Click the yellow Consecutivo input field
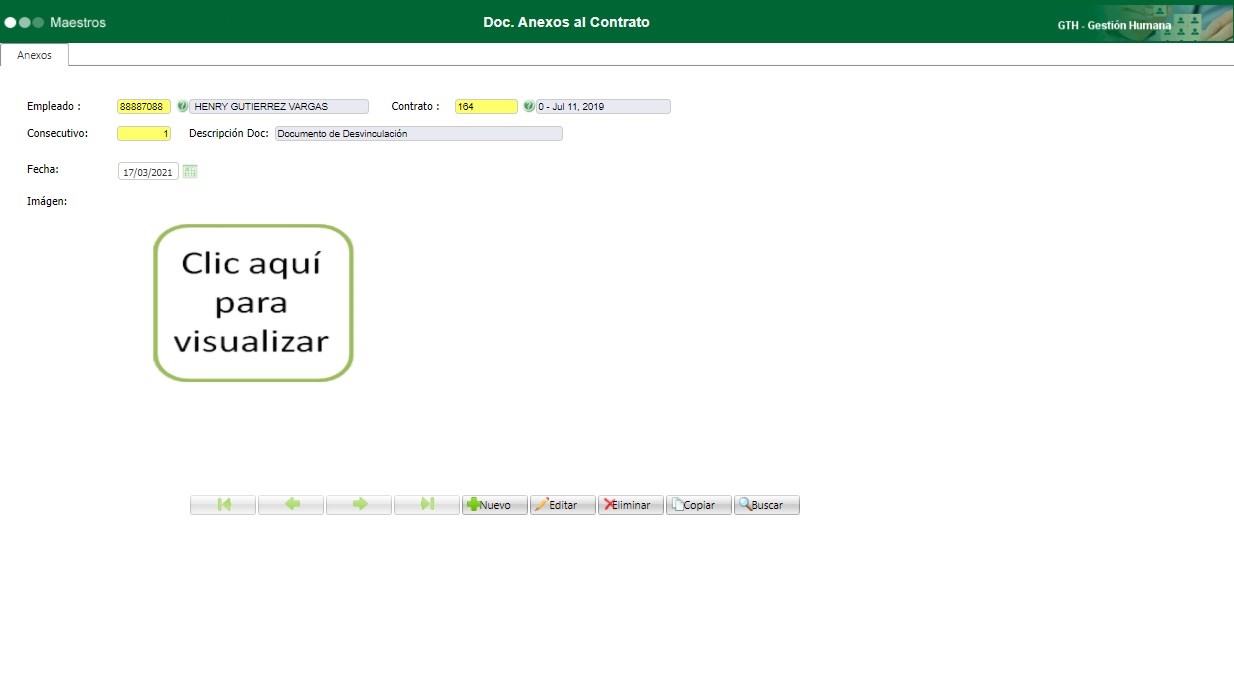This screenshot has height=698, width=1234. [x=143, y=133]
